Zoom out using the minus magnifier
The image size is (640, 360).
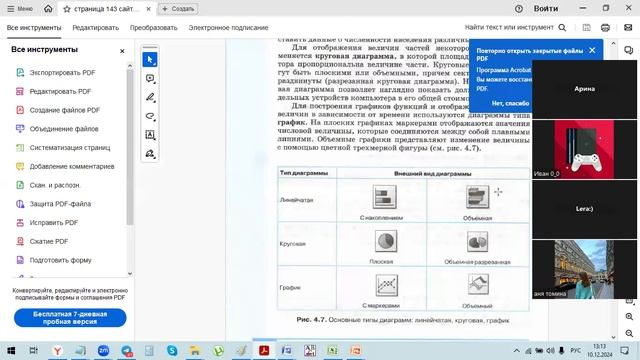(x=629, y=333)
